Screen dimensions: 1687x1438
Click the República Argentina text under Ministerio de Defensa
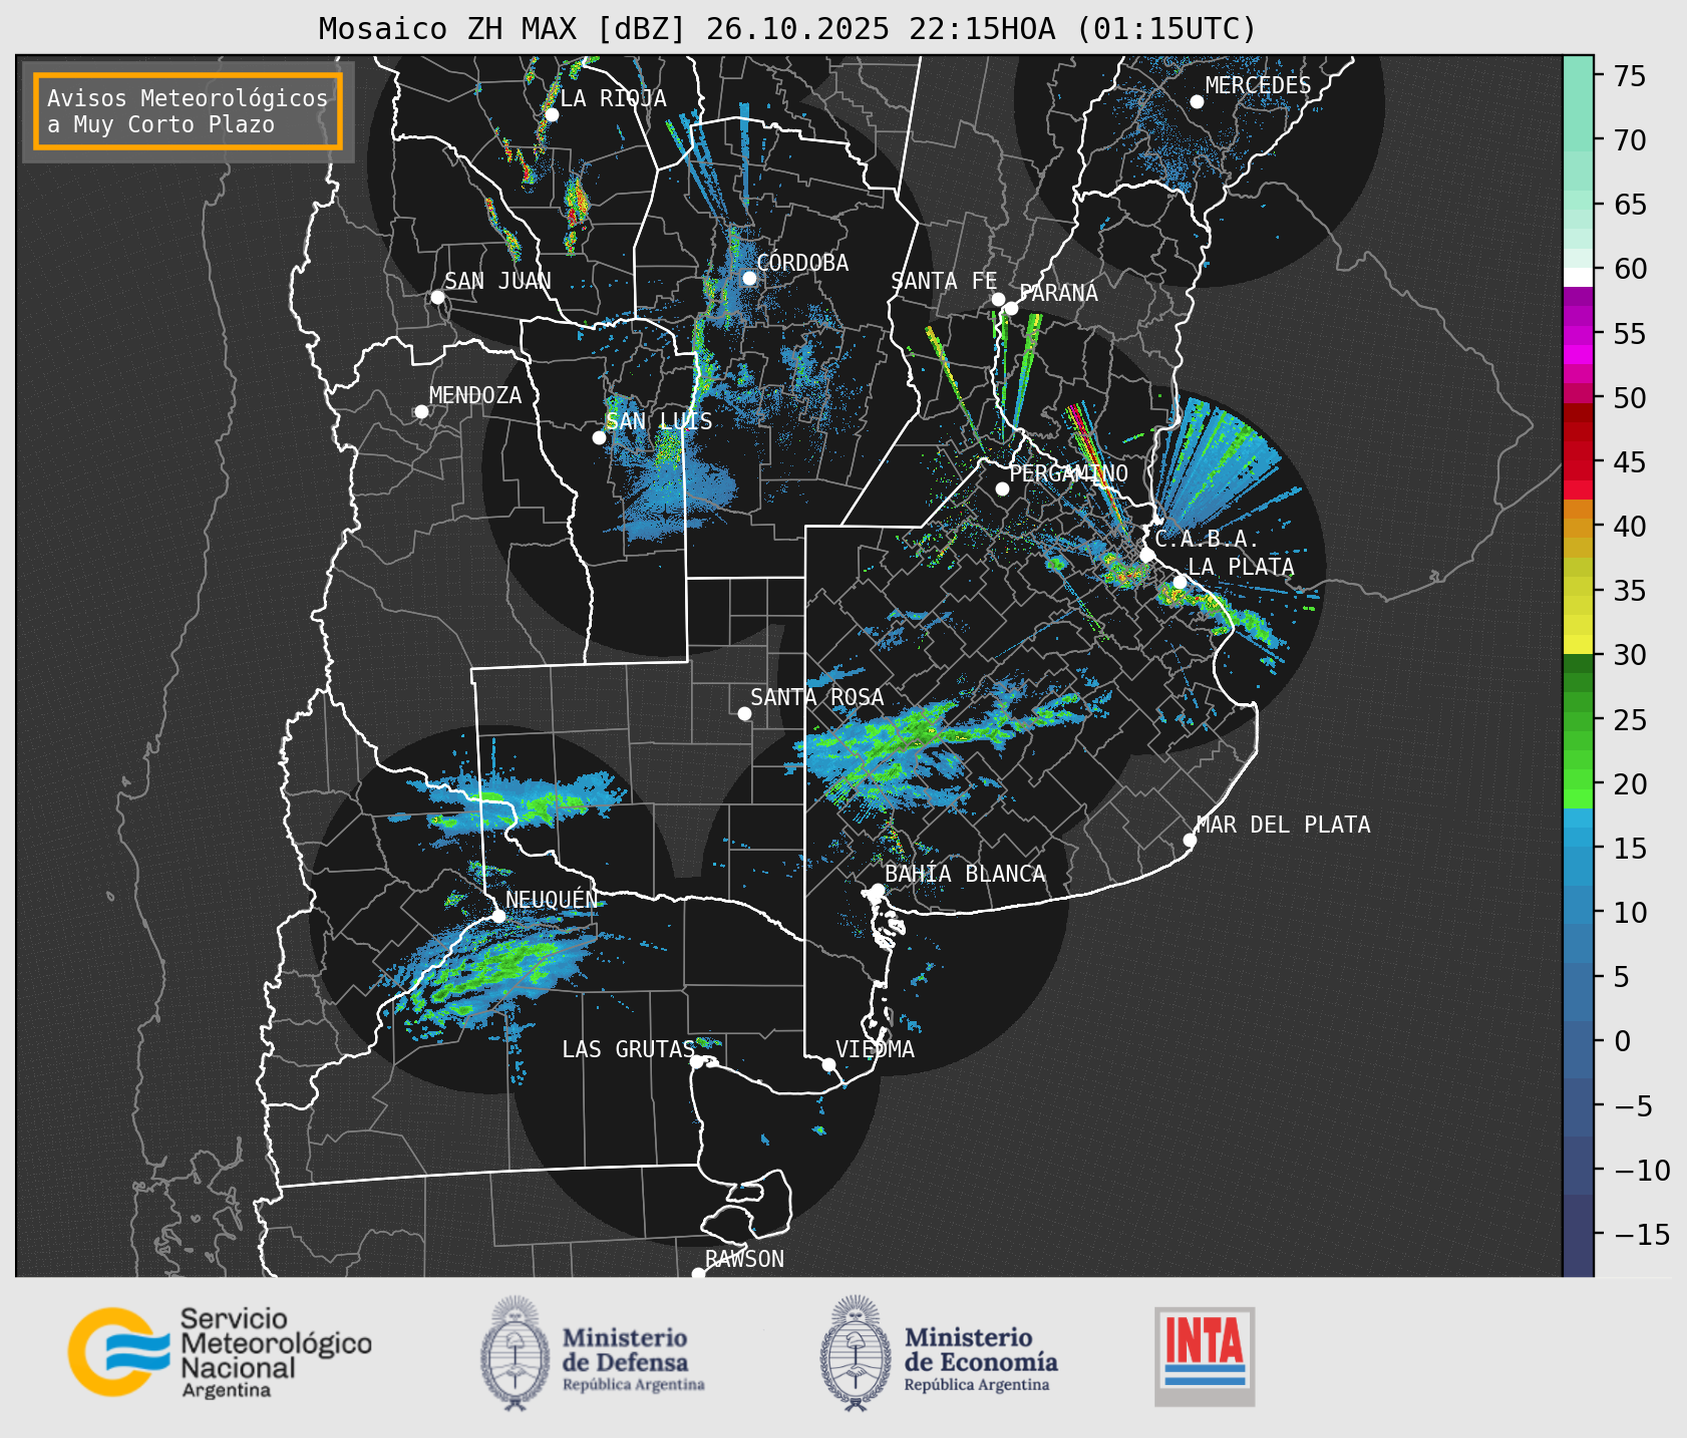click(x=634, y=1385)
